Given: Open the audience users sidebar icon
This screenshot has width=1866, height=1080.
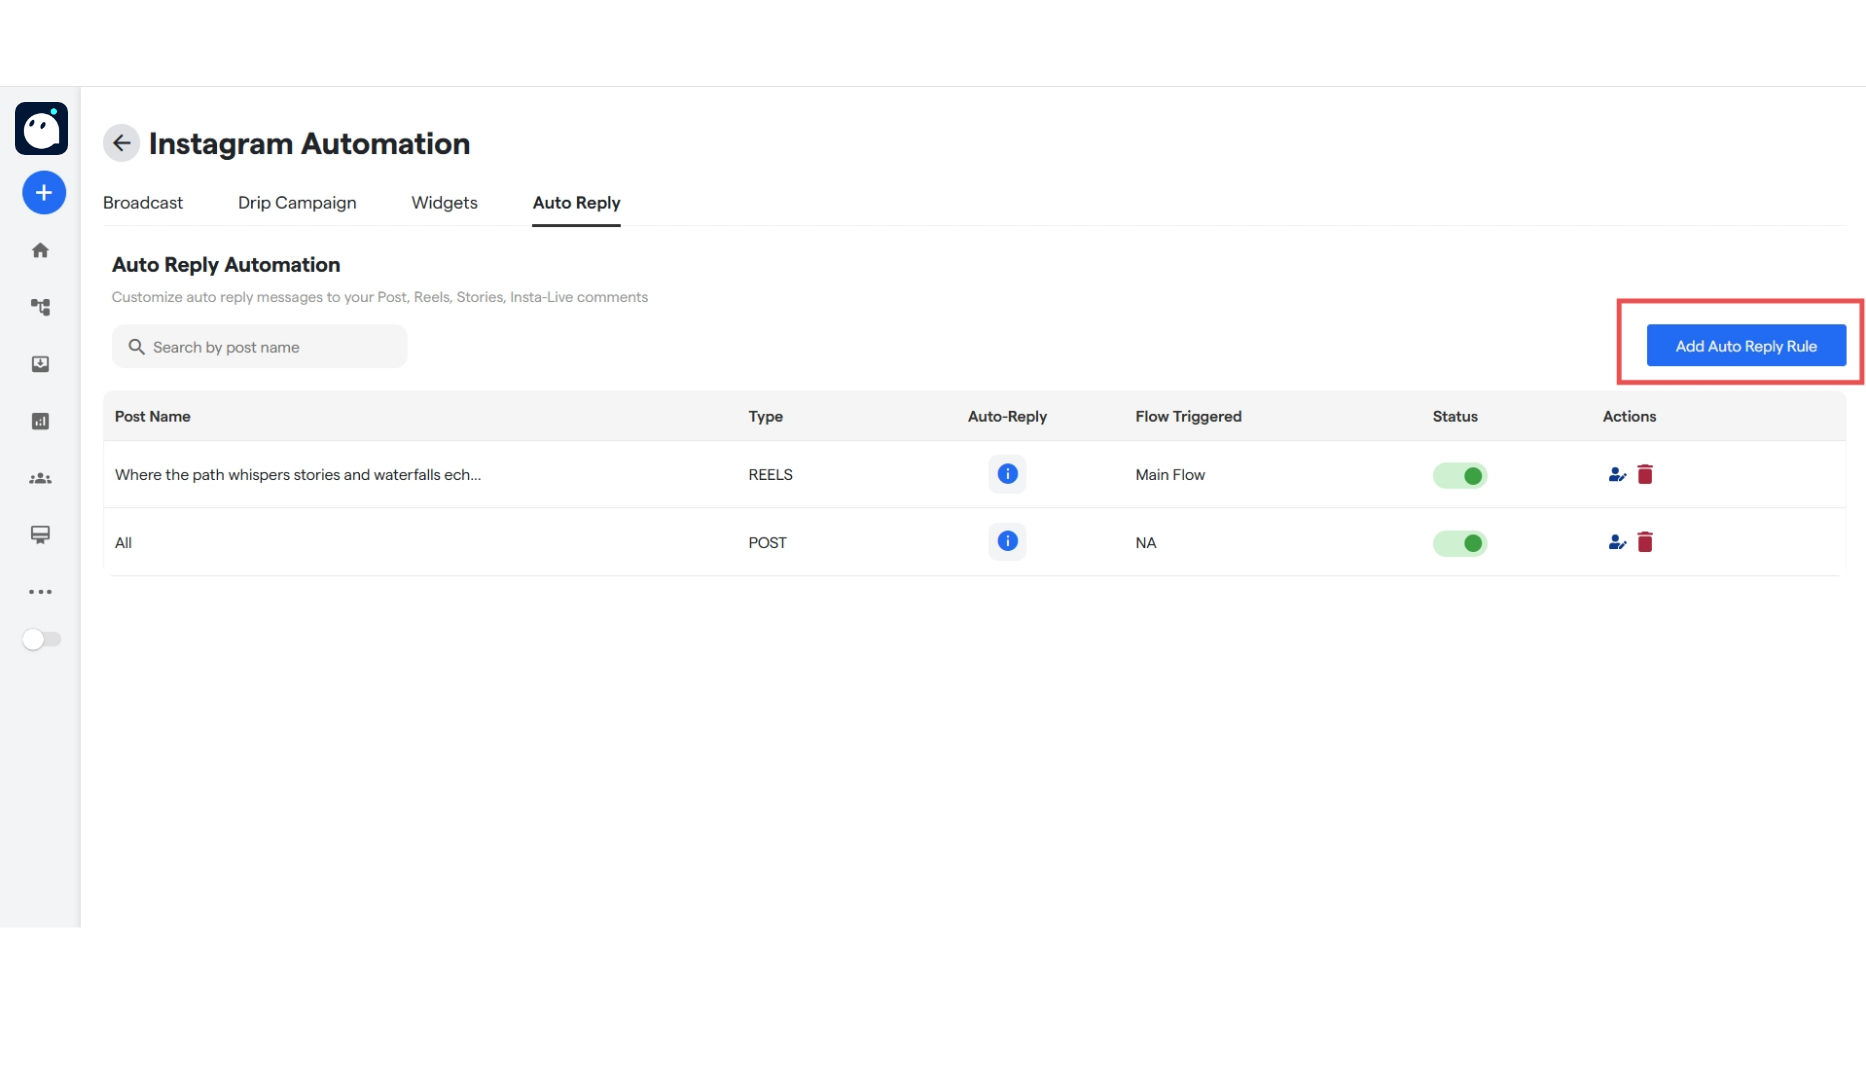Looking at the screenshot, I should point(40,479).
